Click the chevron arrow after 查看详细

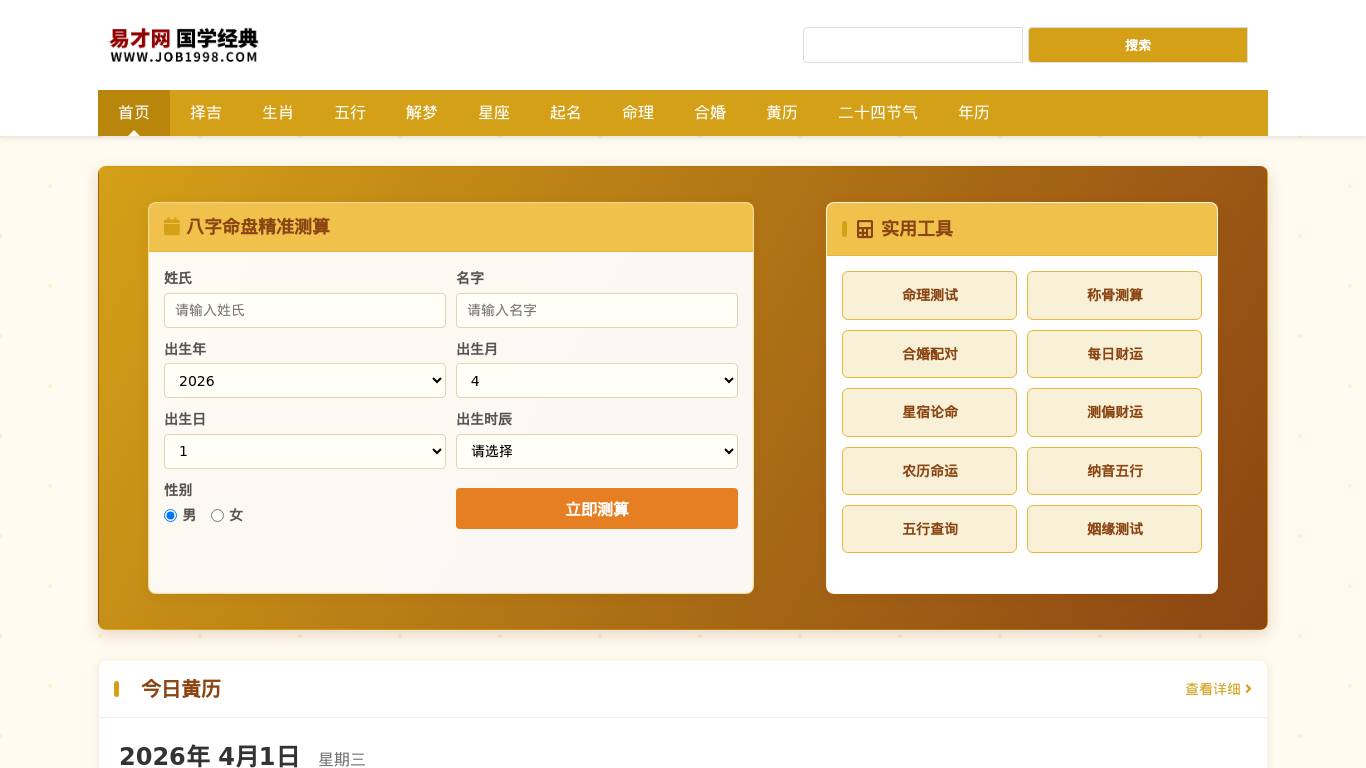1246,689
